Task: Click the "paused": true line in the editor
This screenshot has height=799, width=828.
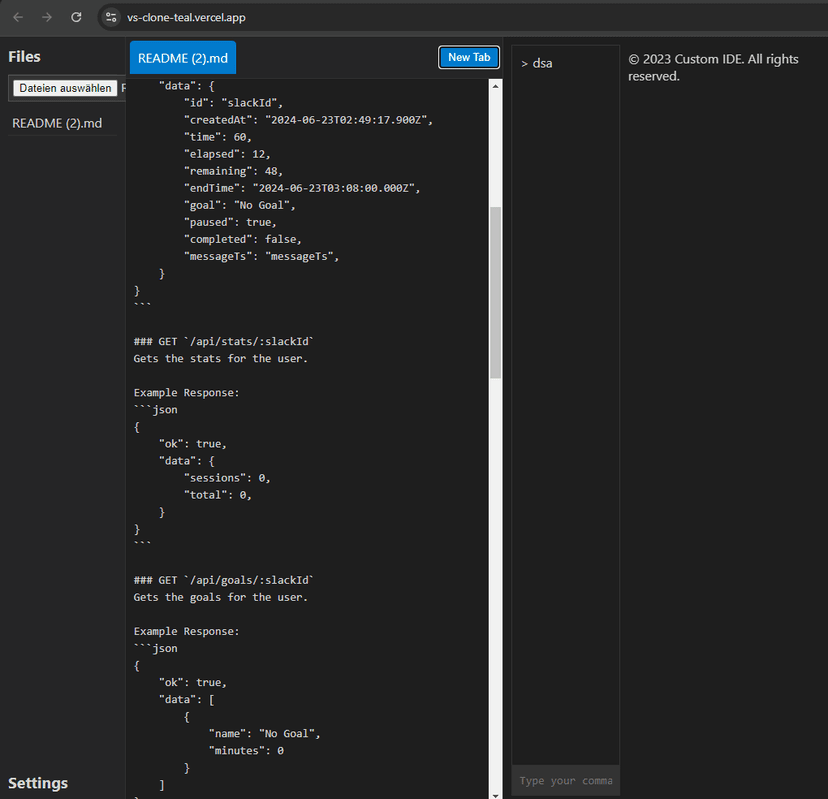Action: tap(230, 222)
